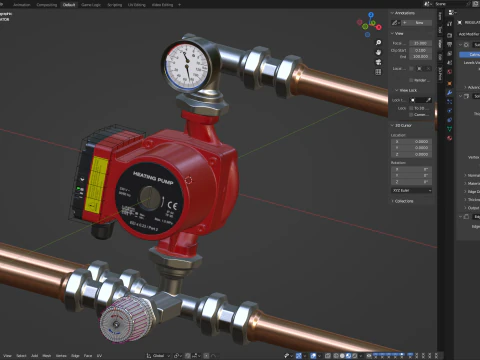Open the Material properties red sphere tab

click(450, 138)
